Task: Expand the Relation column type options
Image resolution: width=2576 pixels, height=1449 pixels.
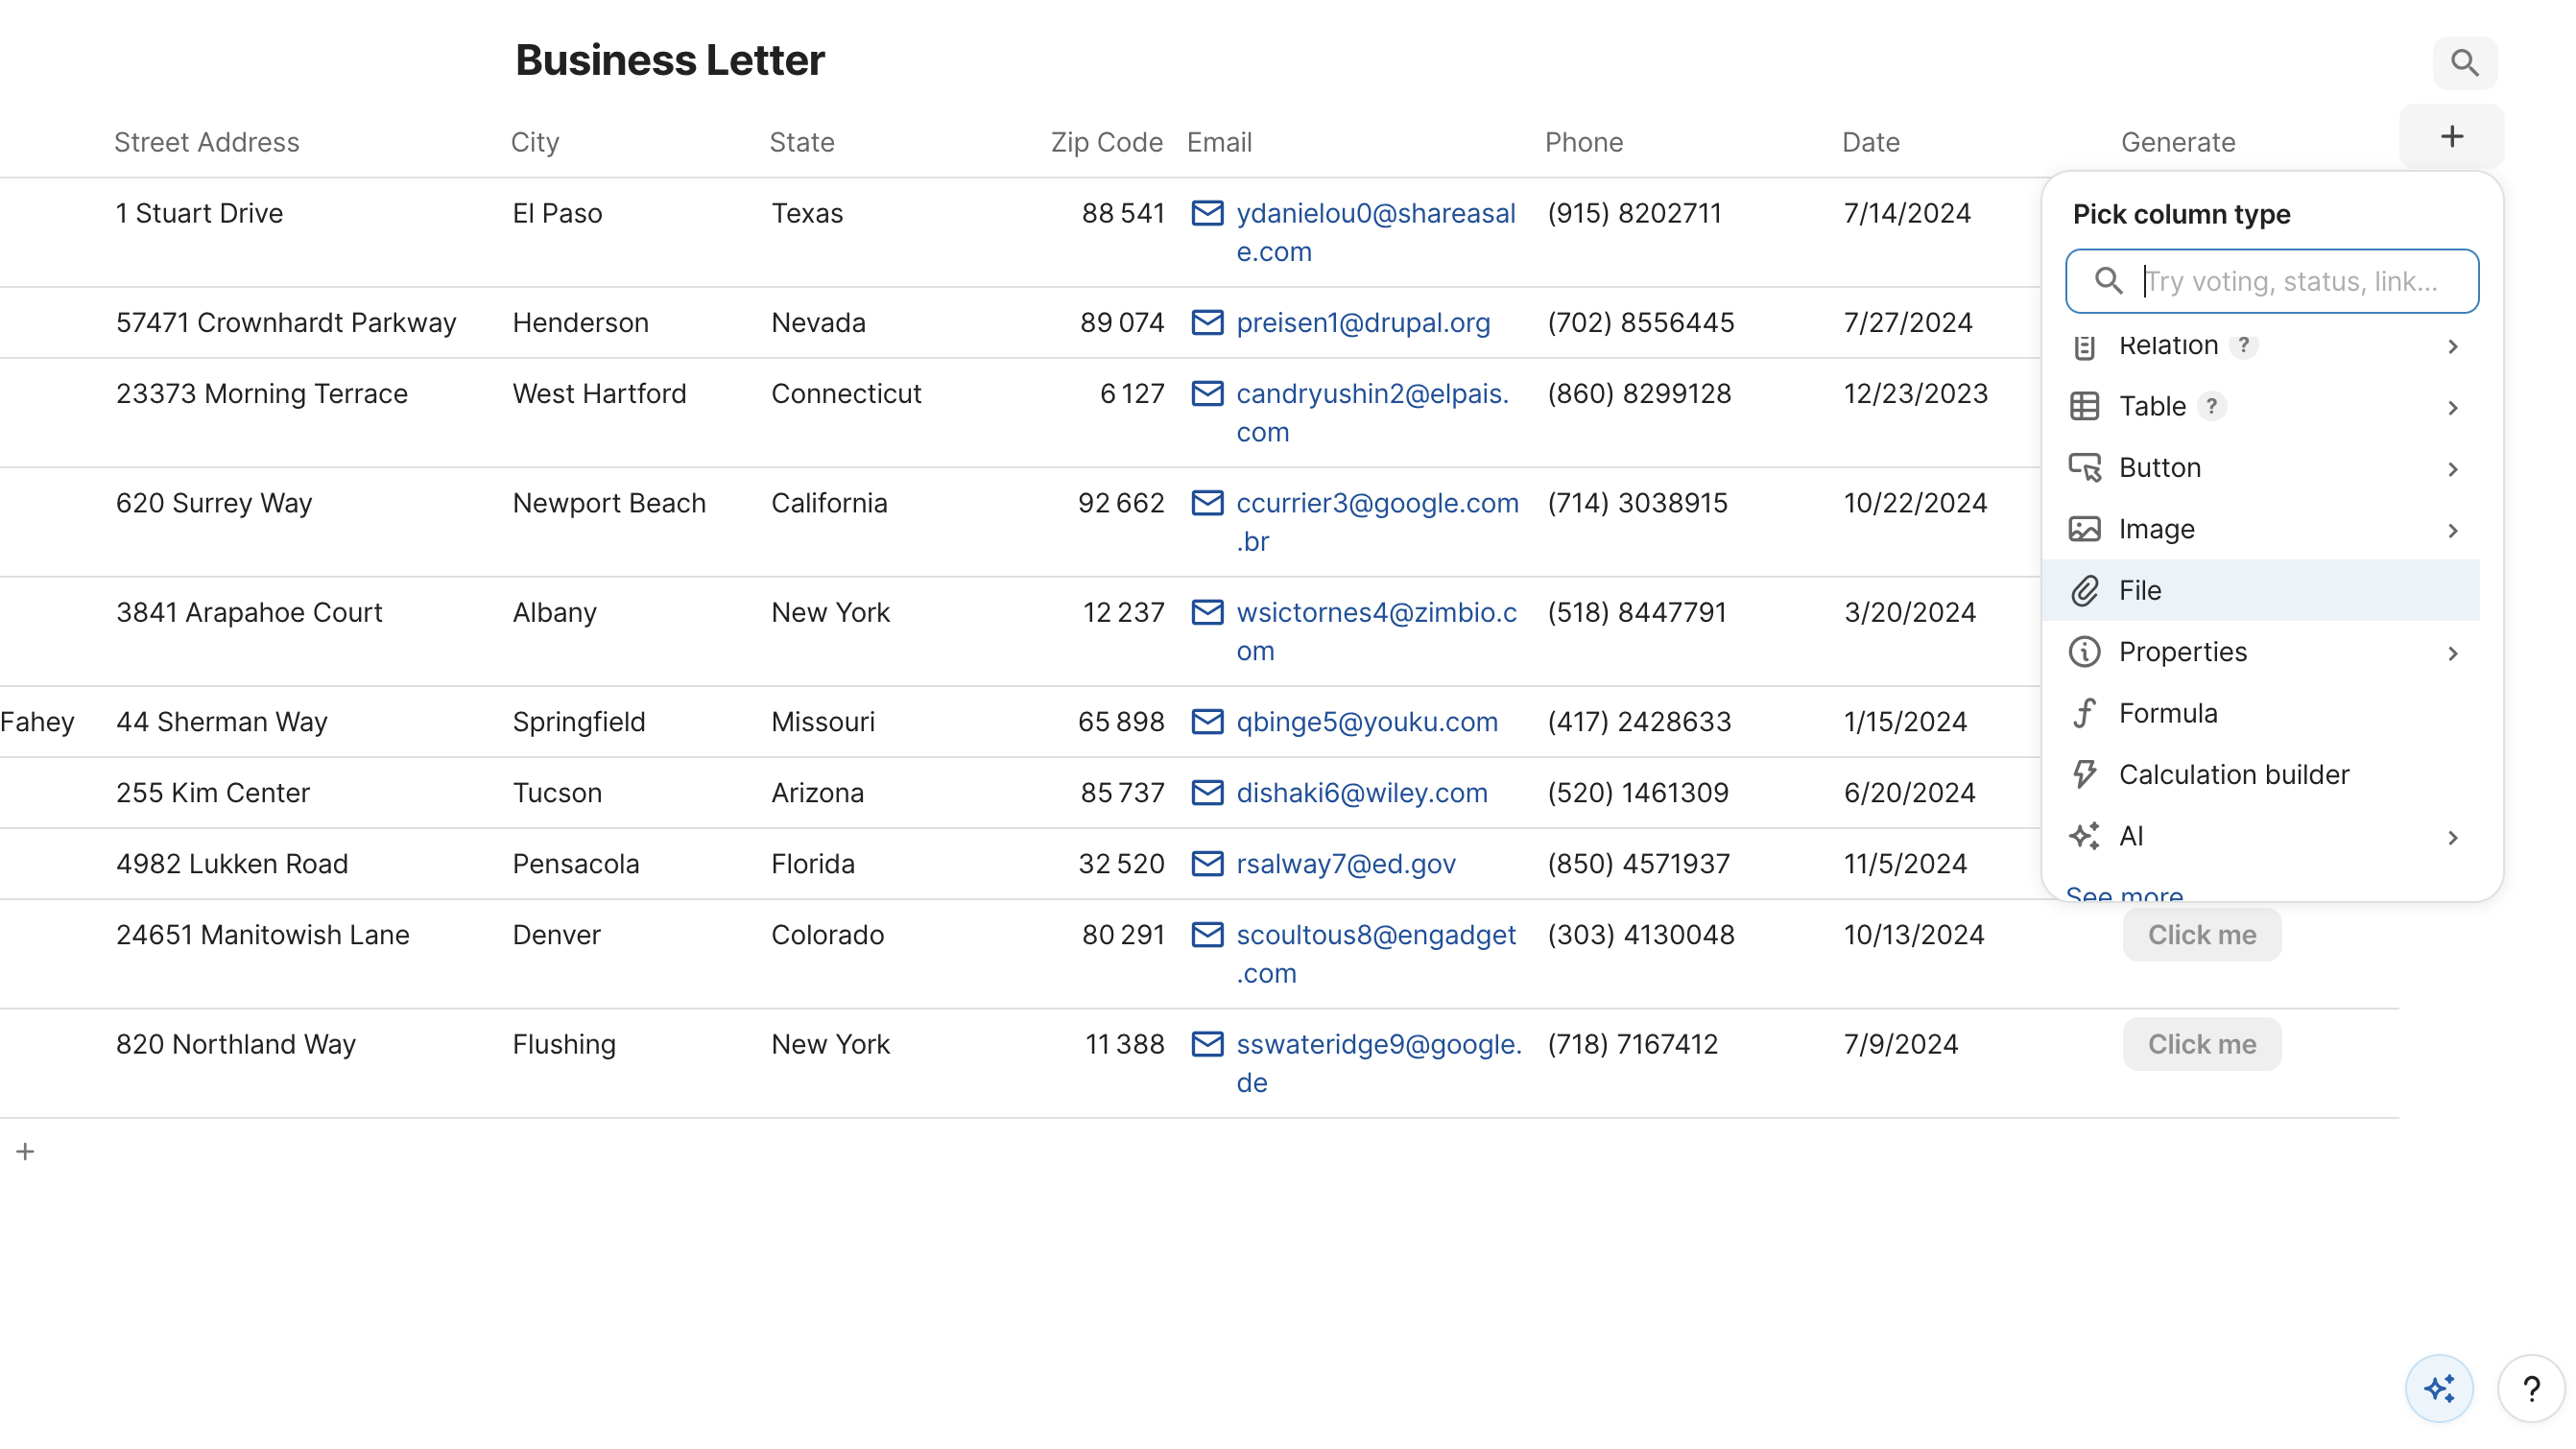Action: coord(2454,346)
